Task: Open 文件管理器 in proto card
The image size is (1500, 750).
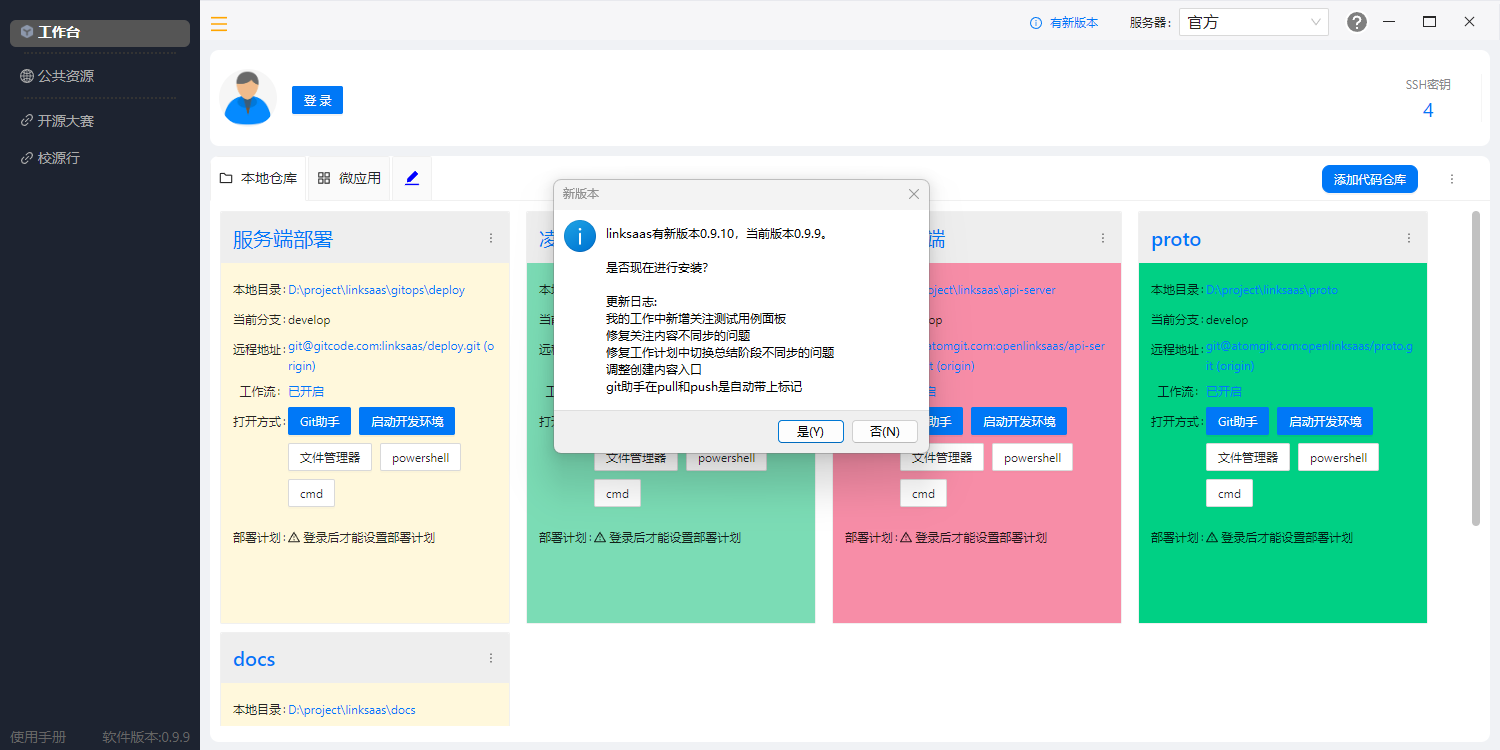Action: point(1248,457)
